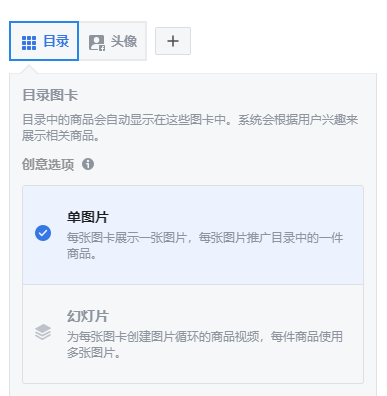Click the 单图片 description text
The image size is (387, 396).
tap(205, 246)
